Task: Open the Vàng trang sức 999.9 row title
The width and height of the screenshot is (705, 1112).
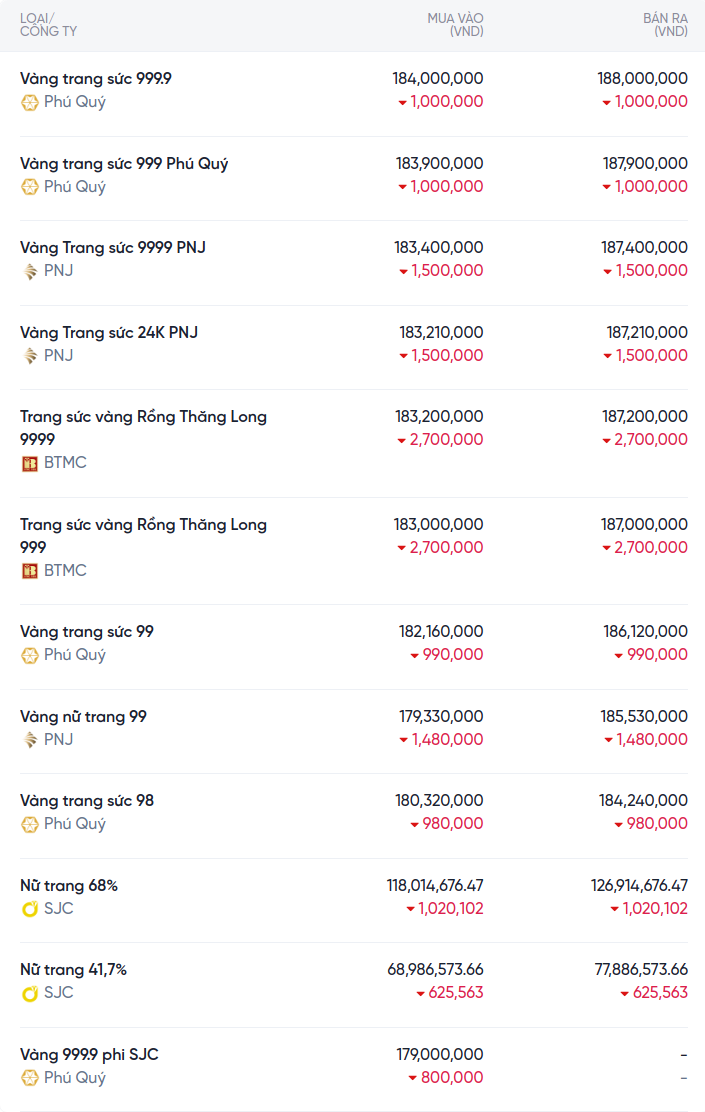Action: 96,78
